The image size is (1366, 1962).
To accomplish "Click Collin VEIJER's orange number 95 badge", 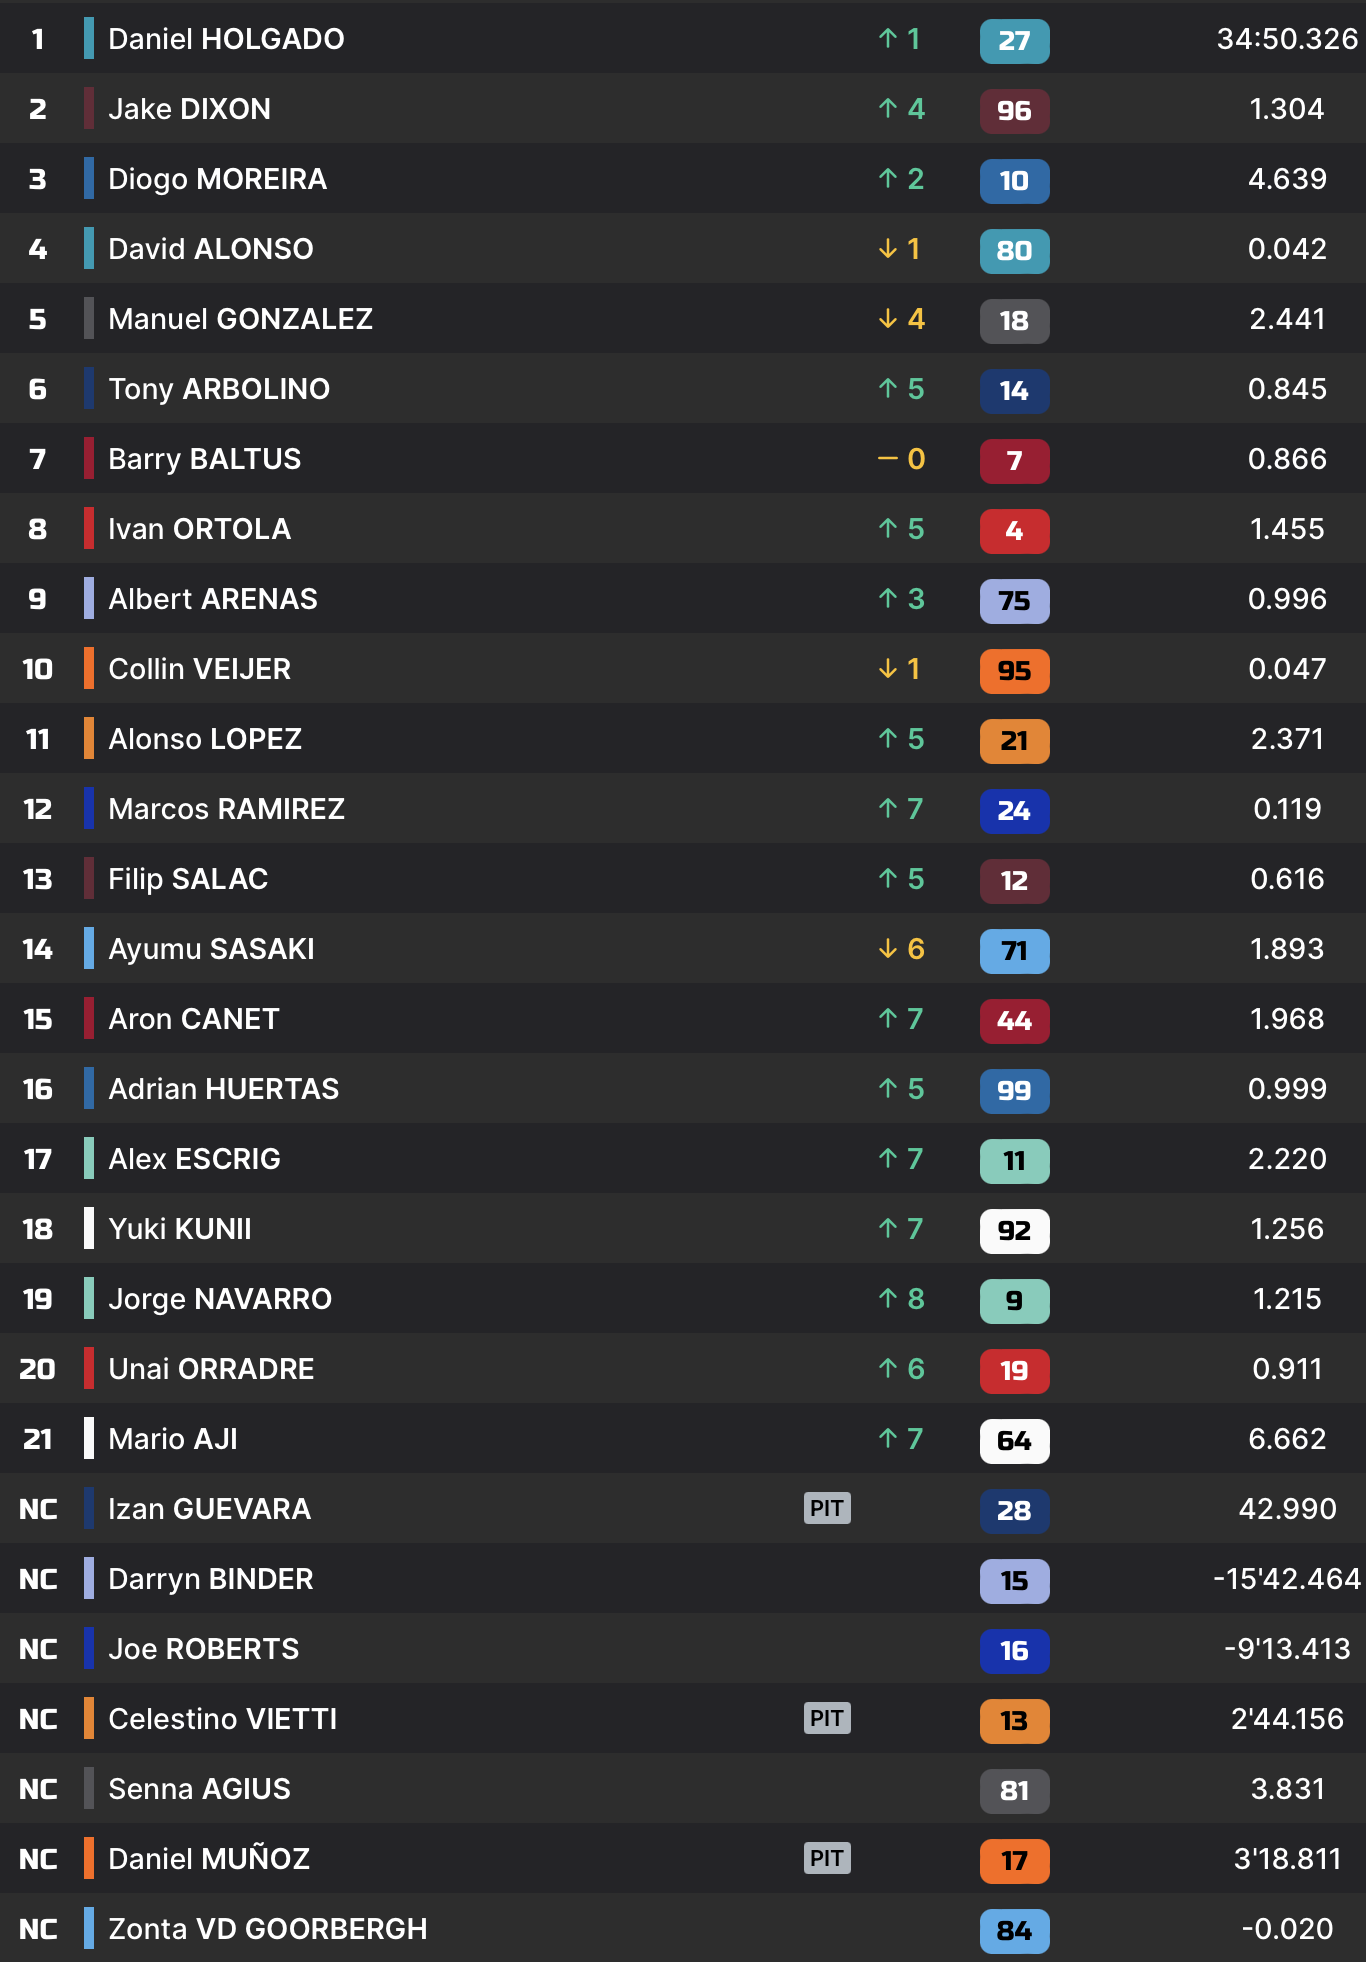I will pos(1014,671).
